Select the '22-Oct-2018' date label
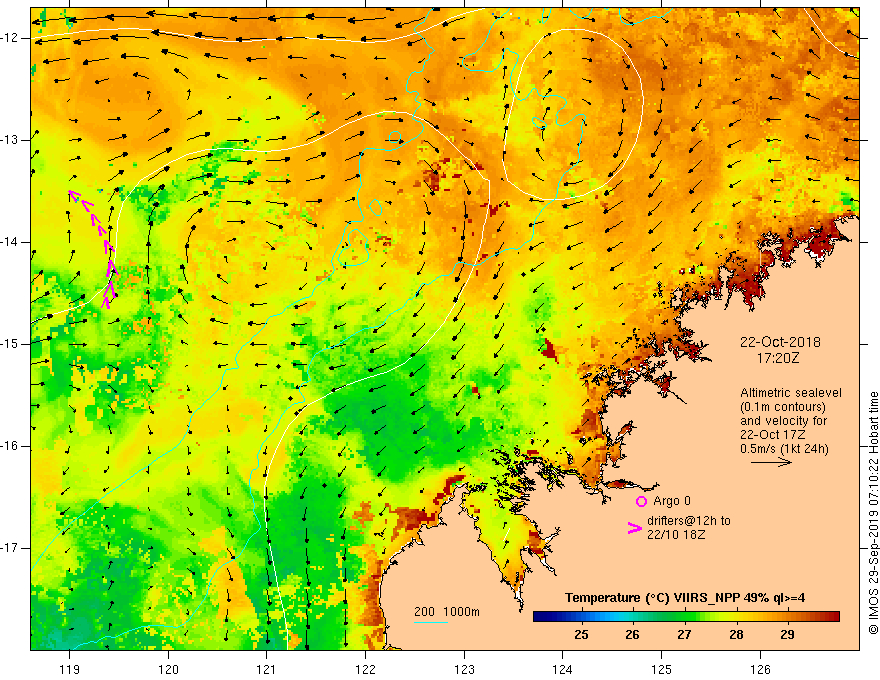This screenshot has height=680, width=880. coord(780,342)
